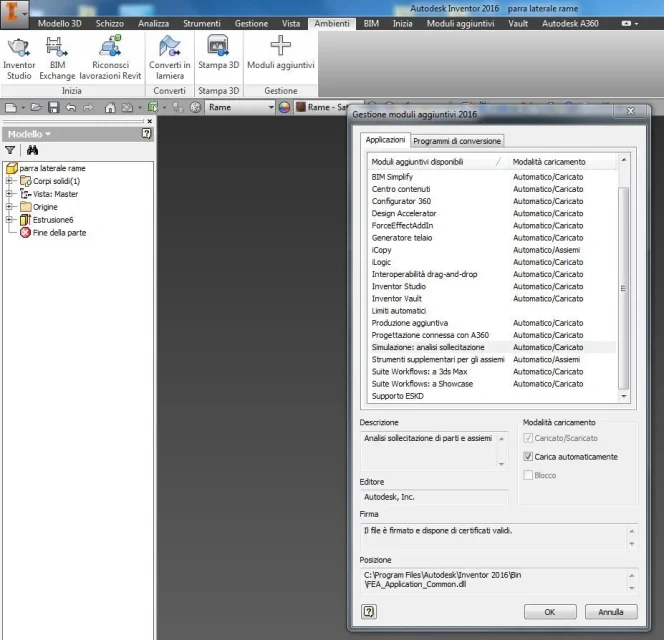This screenshot has width=664, height=640.
Task: Filter the model browser
Action: 10,150
